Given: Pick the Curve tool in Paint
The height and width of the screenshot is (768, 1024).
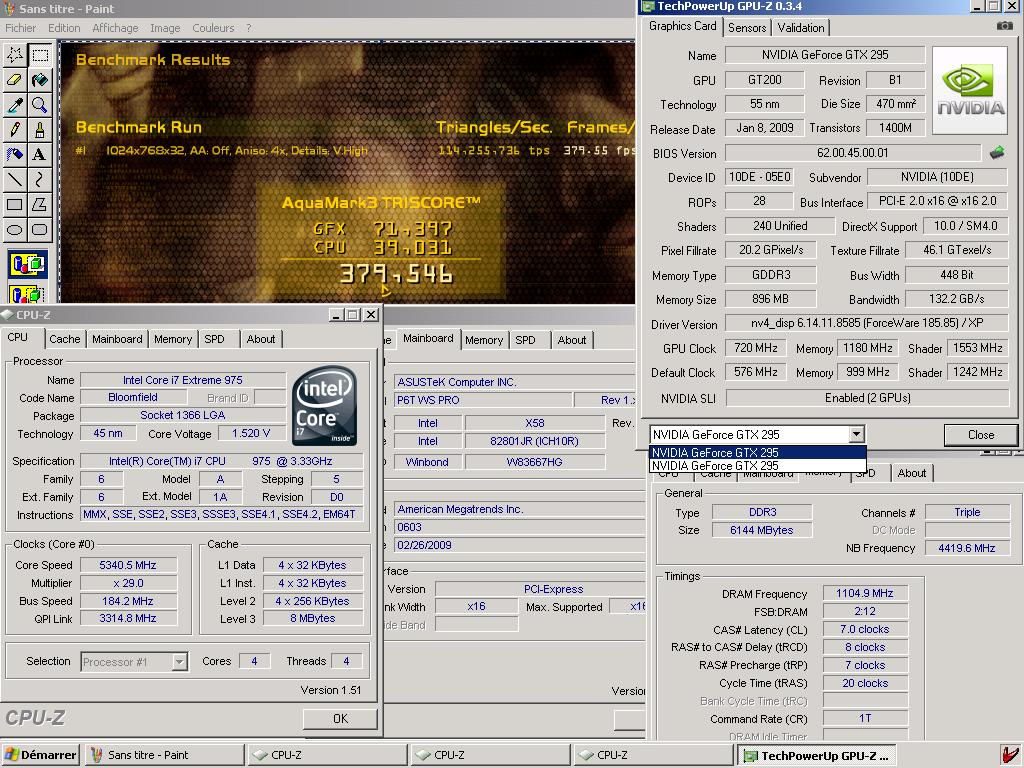Looking at the screenshot, I should [x=40, y=179].
